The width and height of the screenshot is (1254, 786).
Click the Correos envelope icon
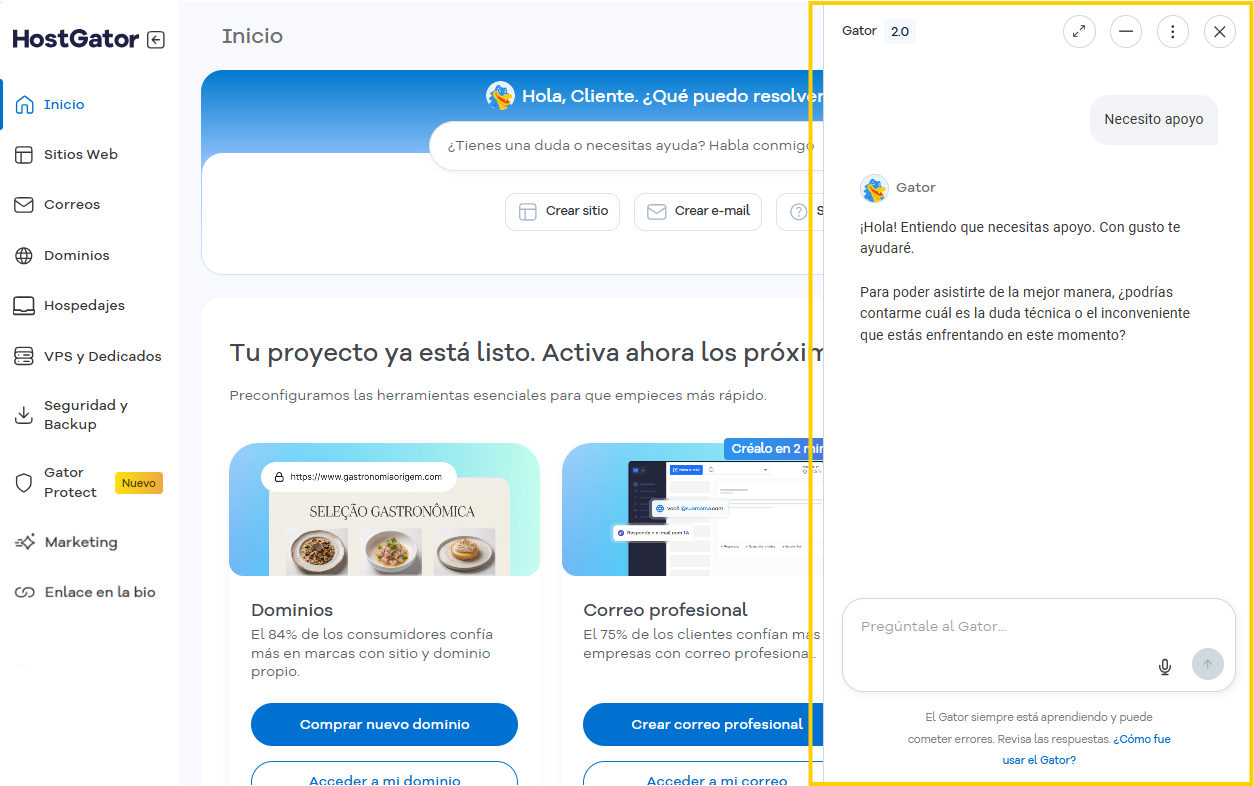click(24, 205)
